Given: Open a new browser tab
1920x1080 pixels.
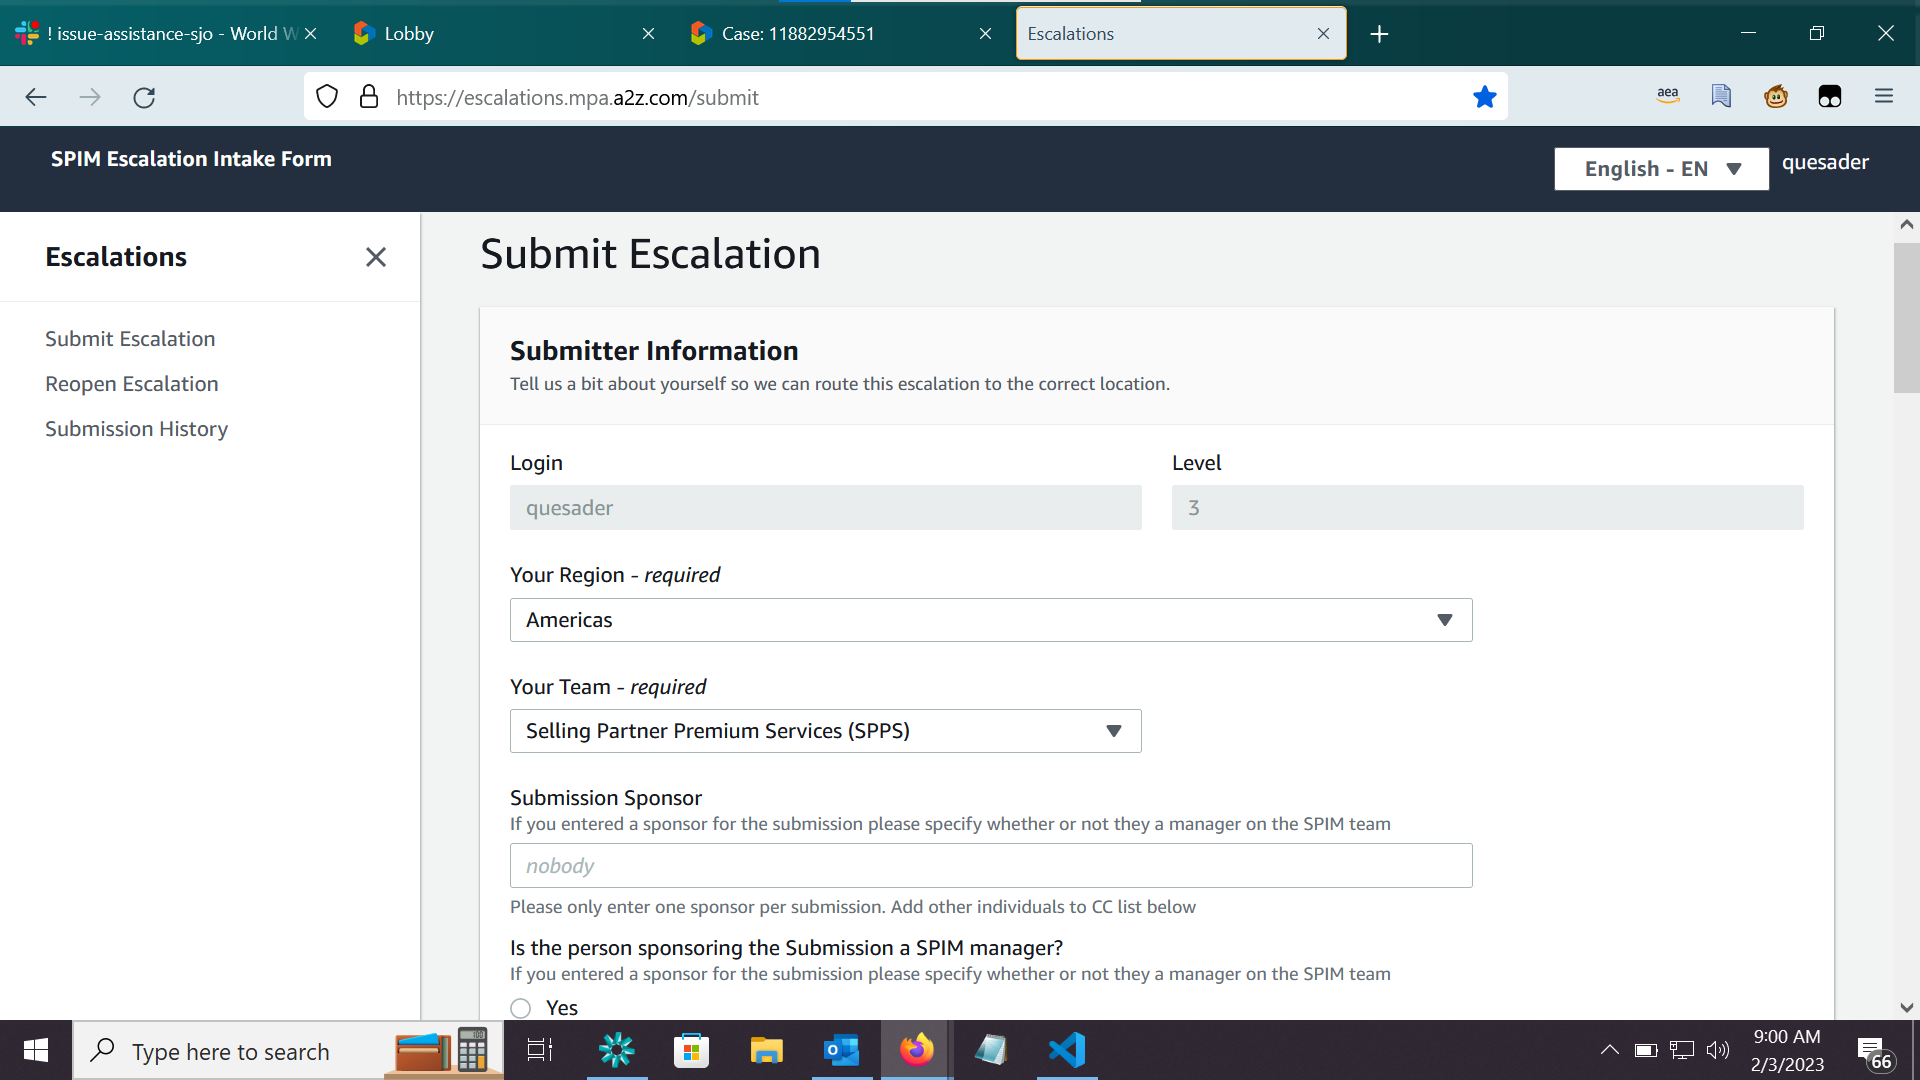Looking at the screenshot, I should coord(1379,34).
